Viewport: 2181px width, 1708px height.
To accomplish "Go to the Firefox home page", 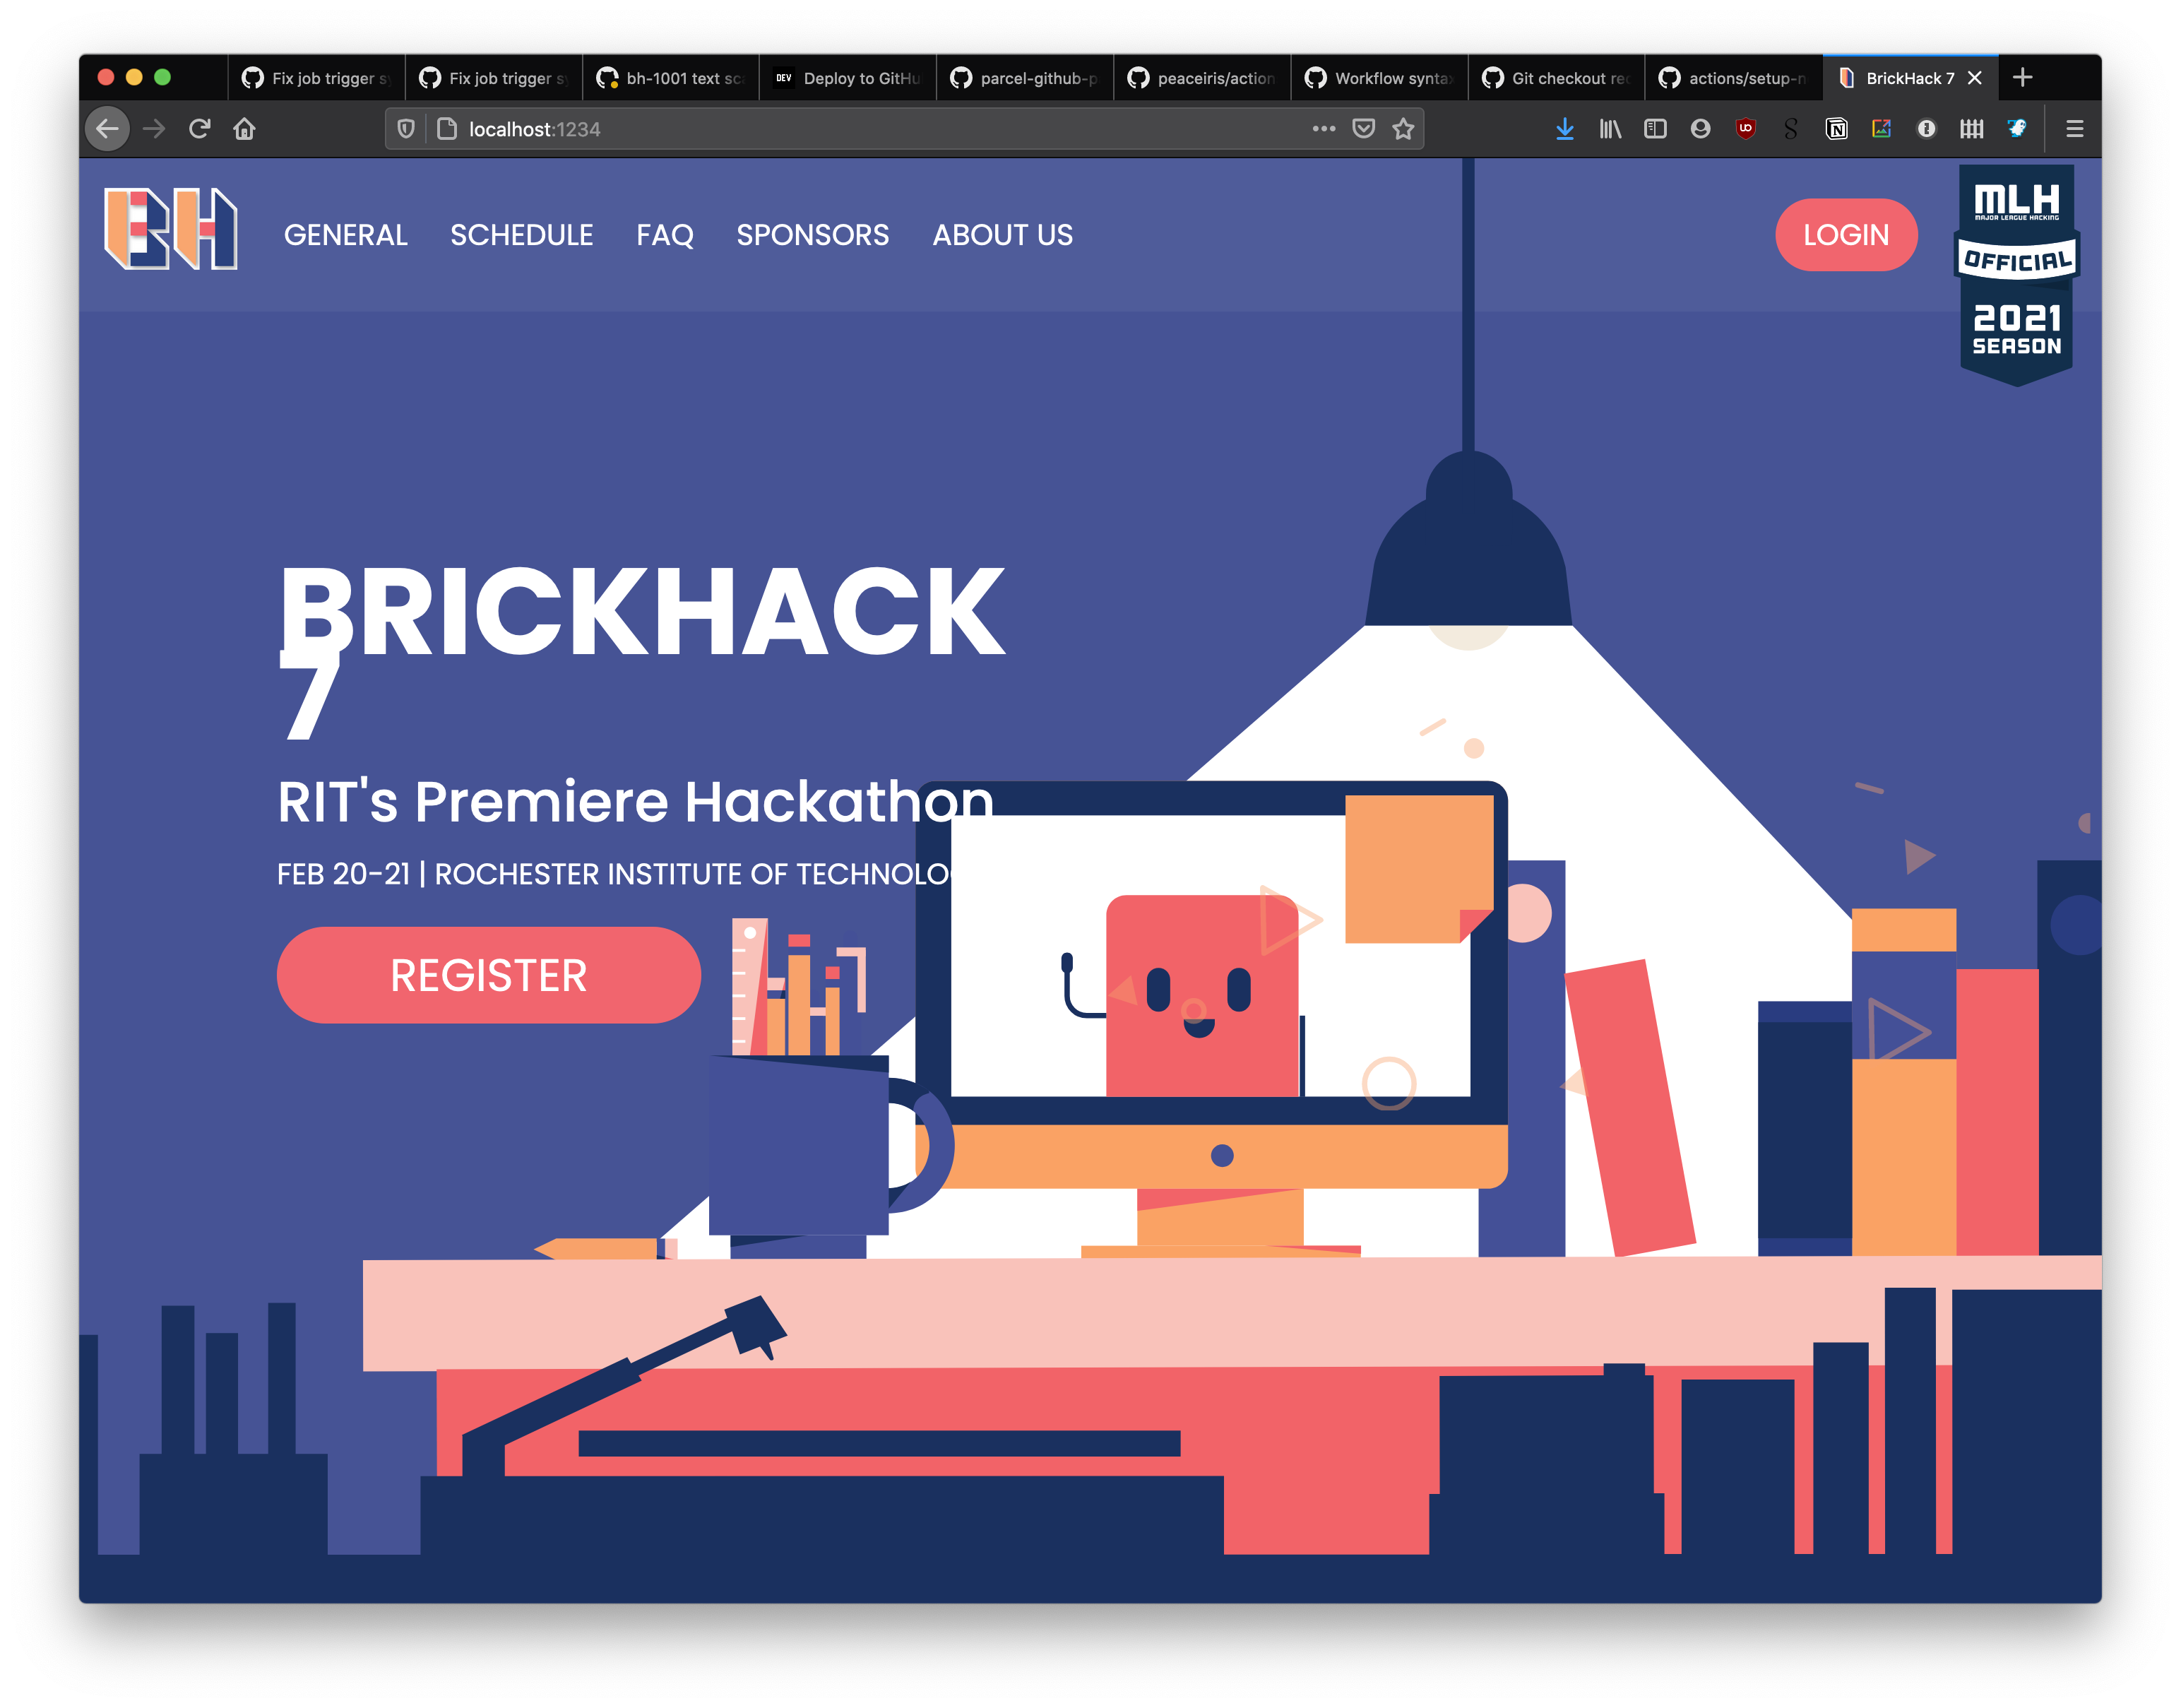I will pos(244,129).
